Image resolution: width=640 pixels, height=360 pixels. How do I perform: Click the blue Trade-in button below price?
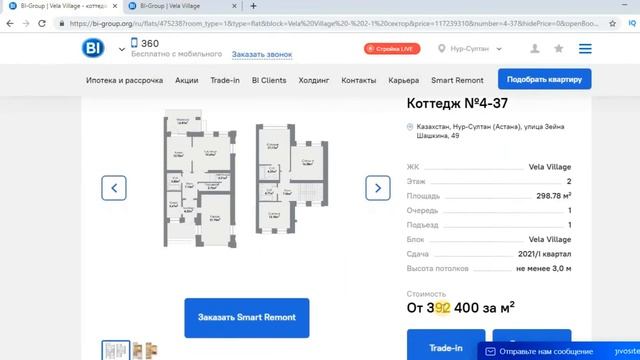pos(446,345)
